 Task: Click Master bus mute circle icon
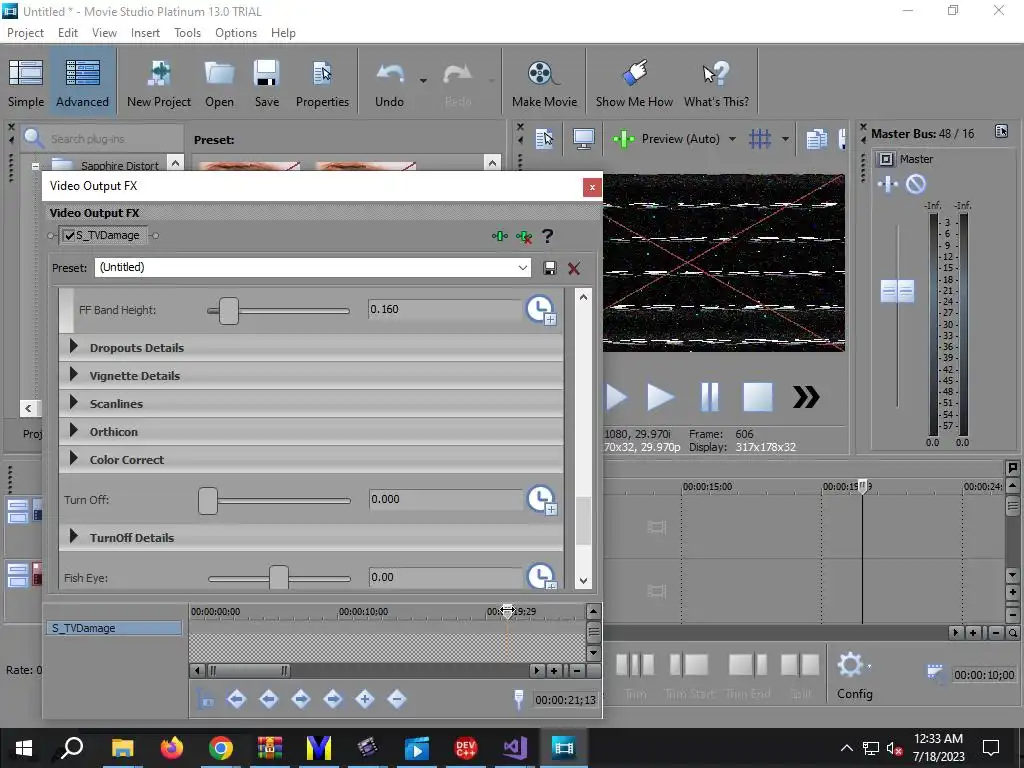[916, 184]
